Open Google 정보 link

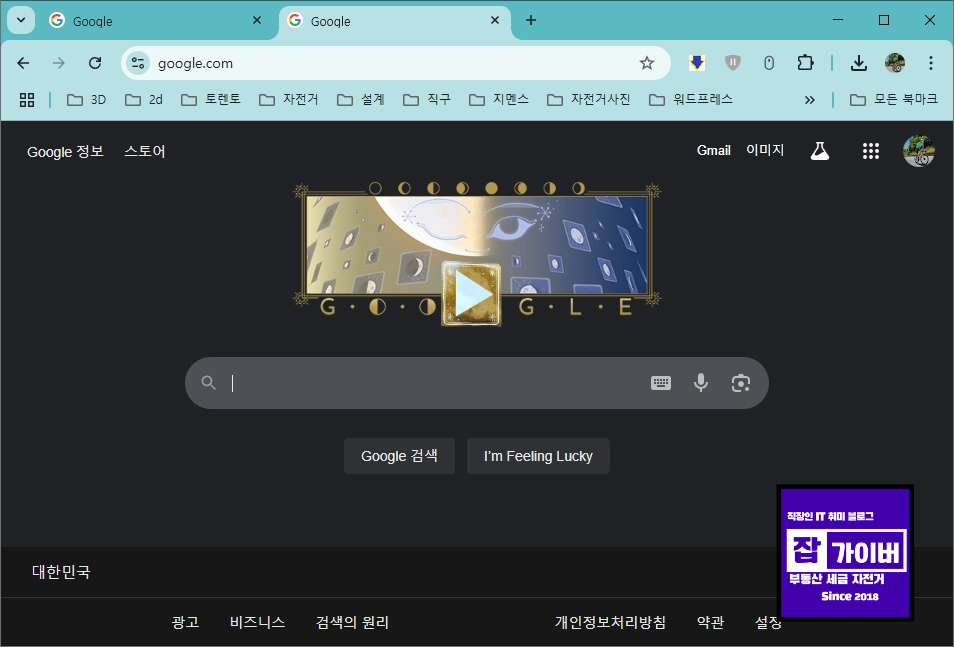tap(65, 152)
